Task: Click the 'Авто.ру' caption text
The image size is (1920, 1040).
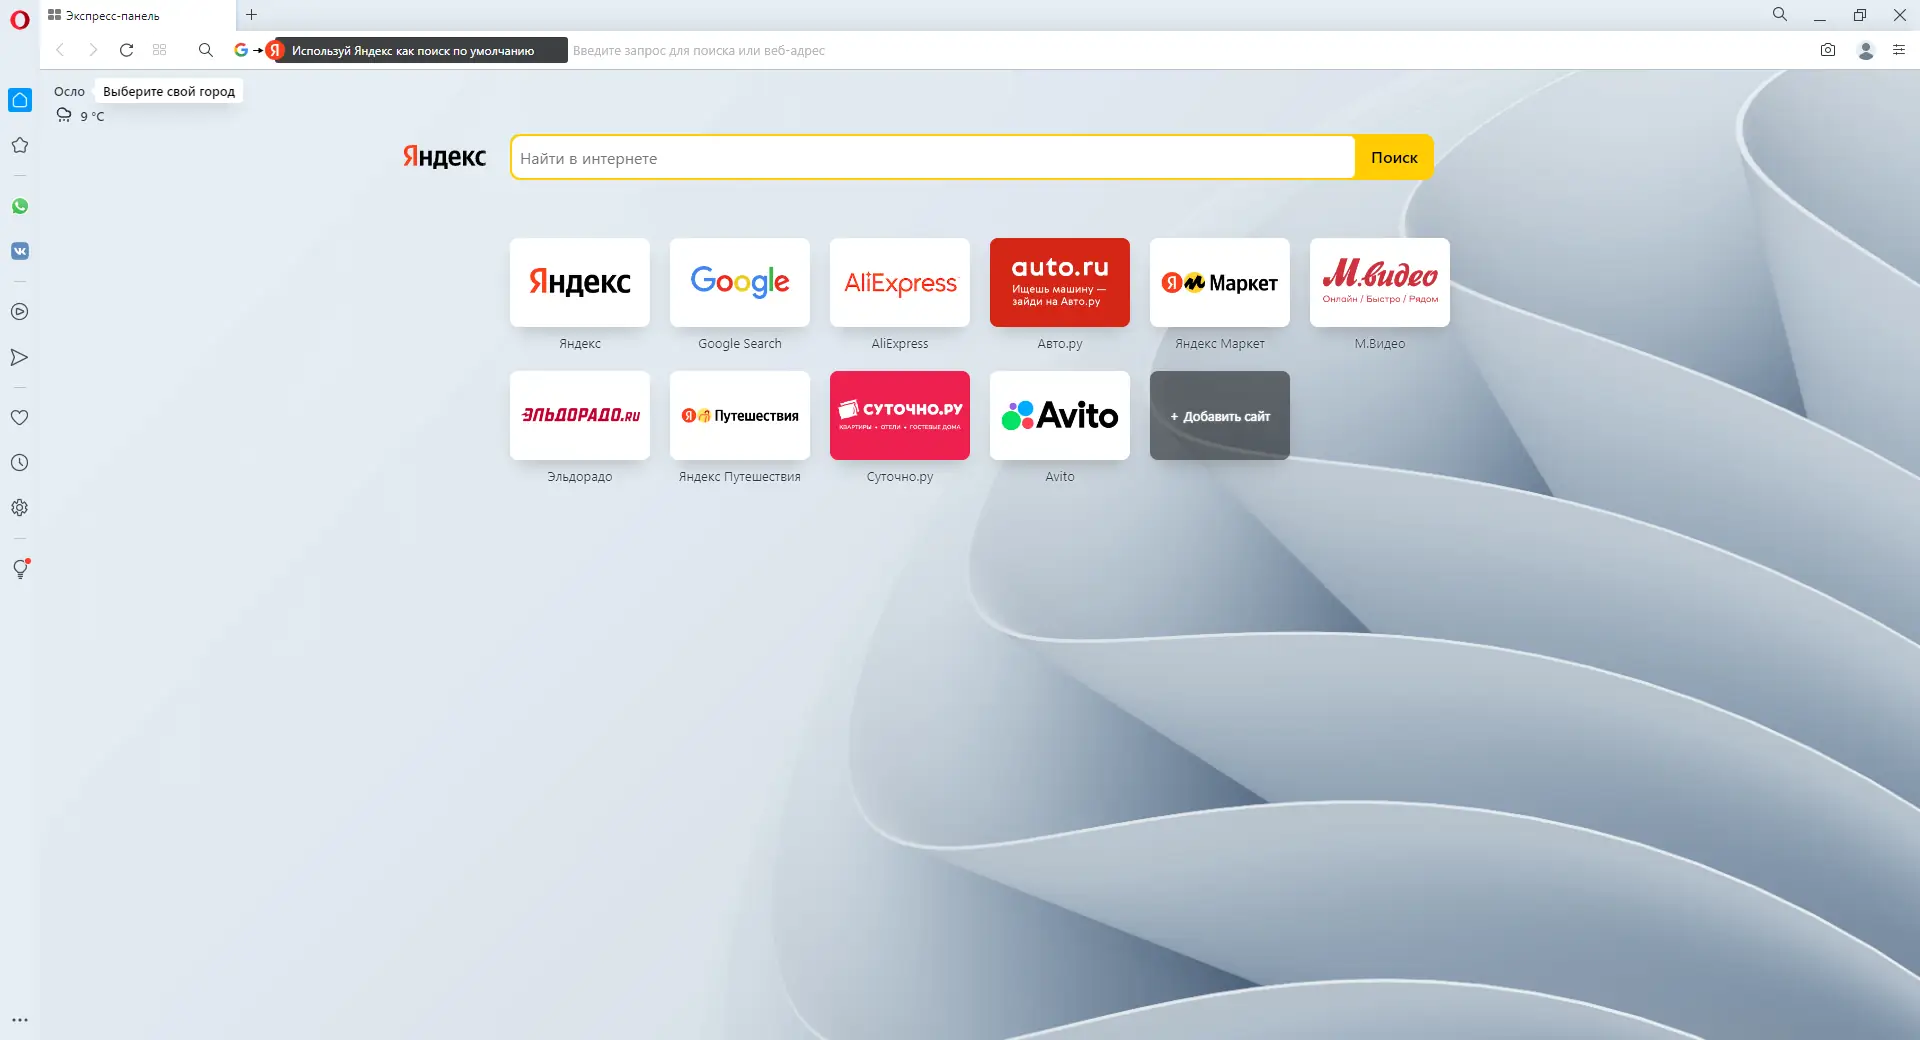Action: [x=1060, y=344]
